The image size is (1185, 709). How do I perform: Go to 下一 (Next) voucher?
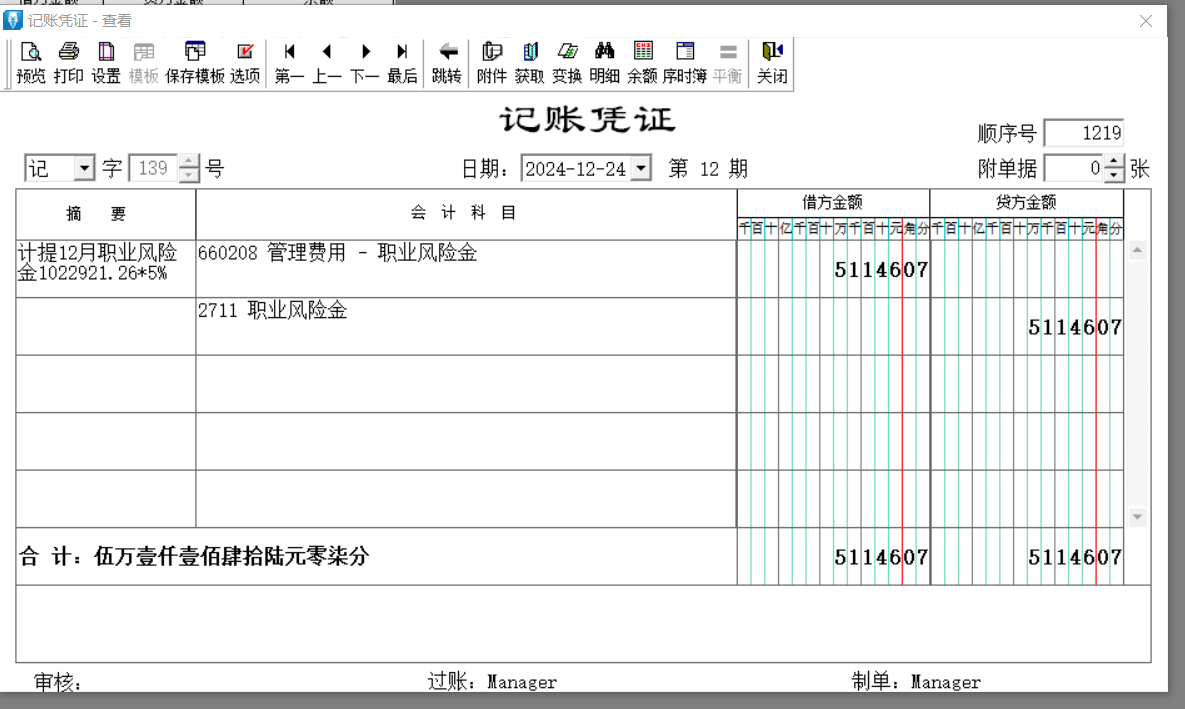pos(365,62)
